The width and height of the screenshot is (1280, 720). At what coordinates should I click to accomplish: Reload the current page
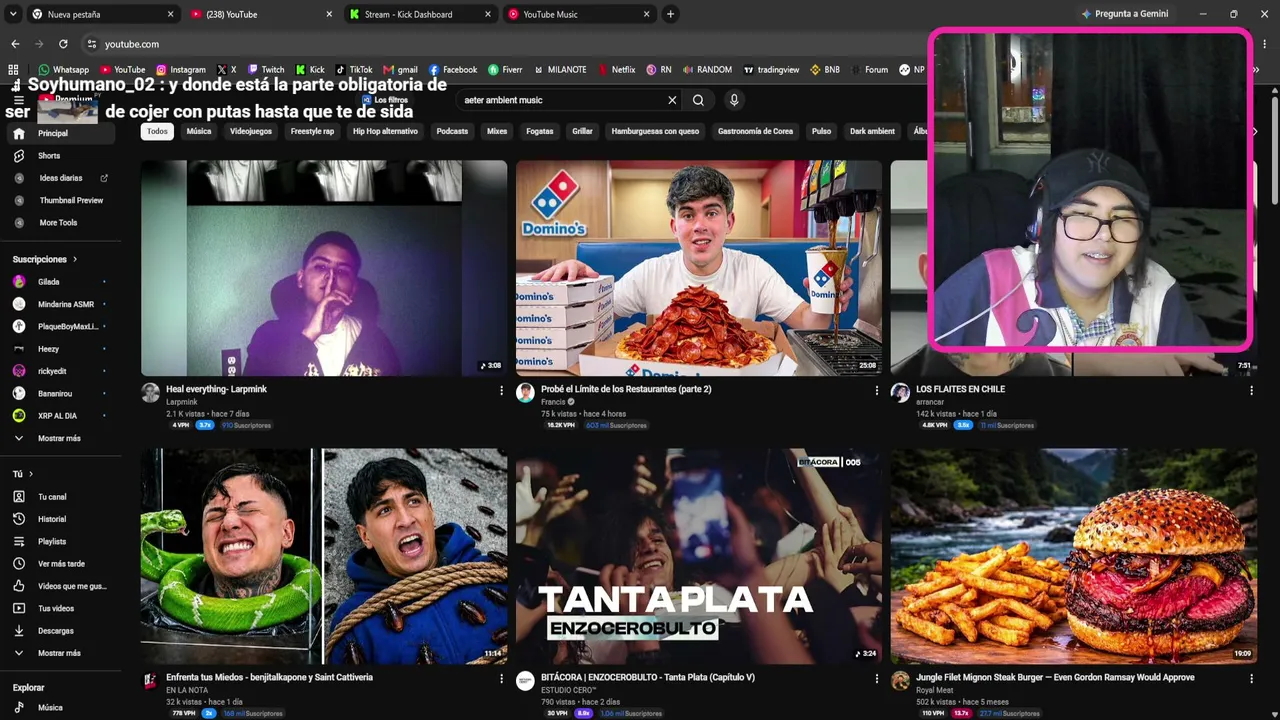[x=63, y=44]
